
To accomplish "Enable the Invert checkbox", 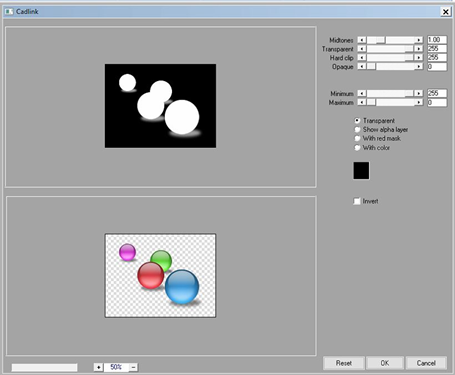I will pos(357,201).
